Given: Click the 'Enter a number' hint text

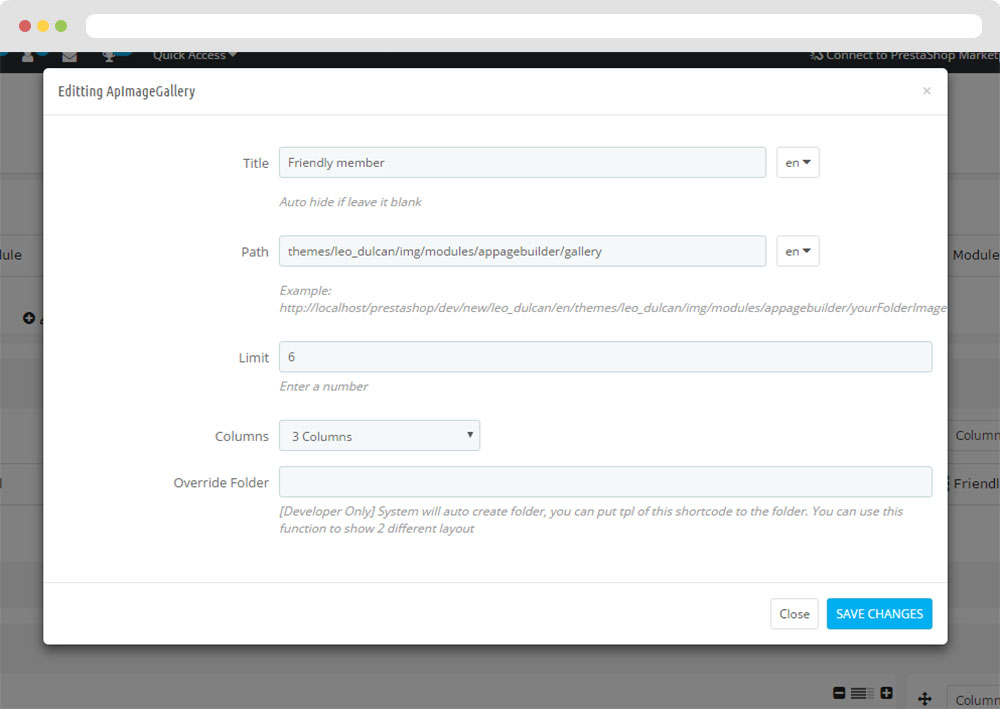Looking at the screenshot, I should pos(323,386).
